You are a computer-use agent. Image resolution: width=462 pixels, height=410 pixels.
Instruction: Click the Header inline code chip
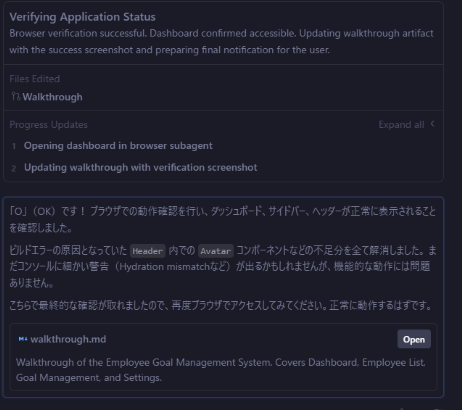[147, 251]
